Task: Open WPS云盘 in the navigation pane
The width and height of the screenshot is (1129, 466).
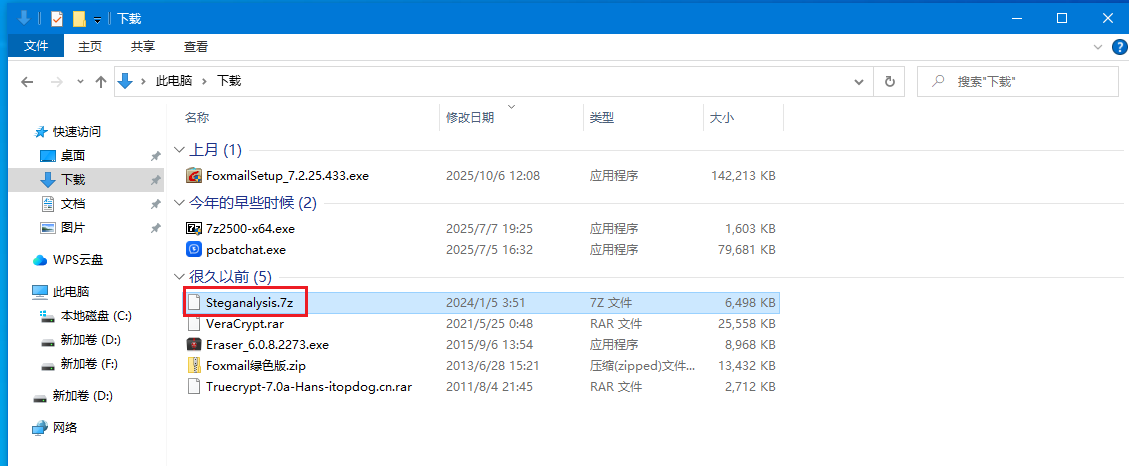Action: click(77, 260)
